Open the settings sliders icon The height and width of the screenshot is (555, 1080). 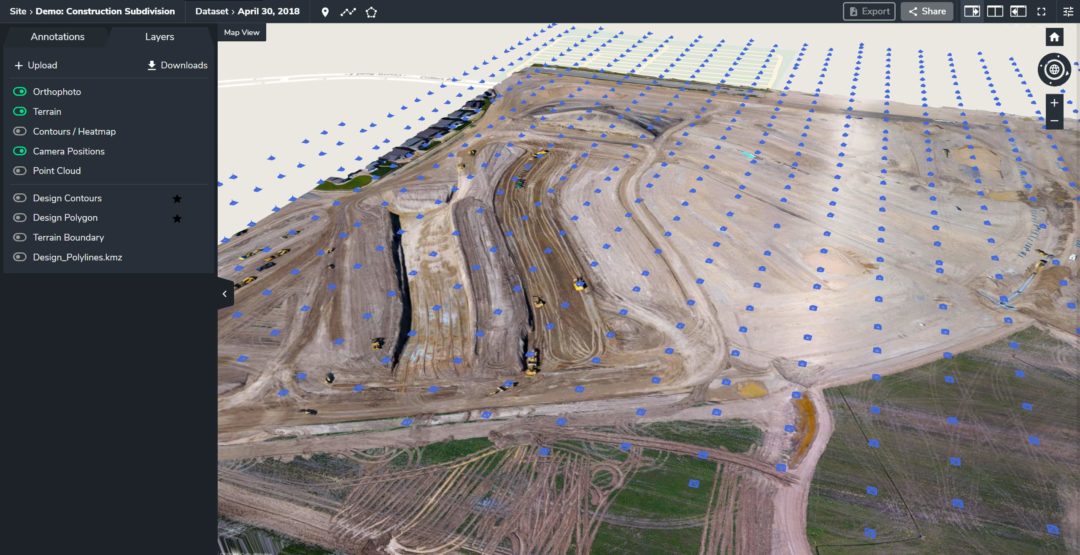[1067, 12]
